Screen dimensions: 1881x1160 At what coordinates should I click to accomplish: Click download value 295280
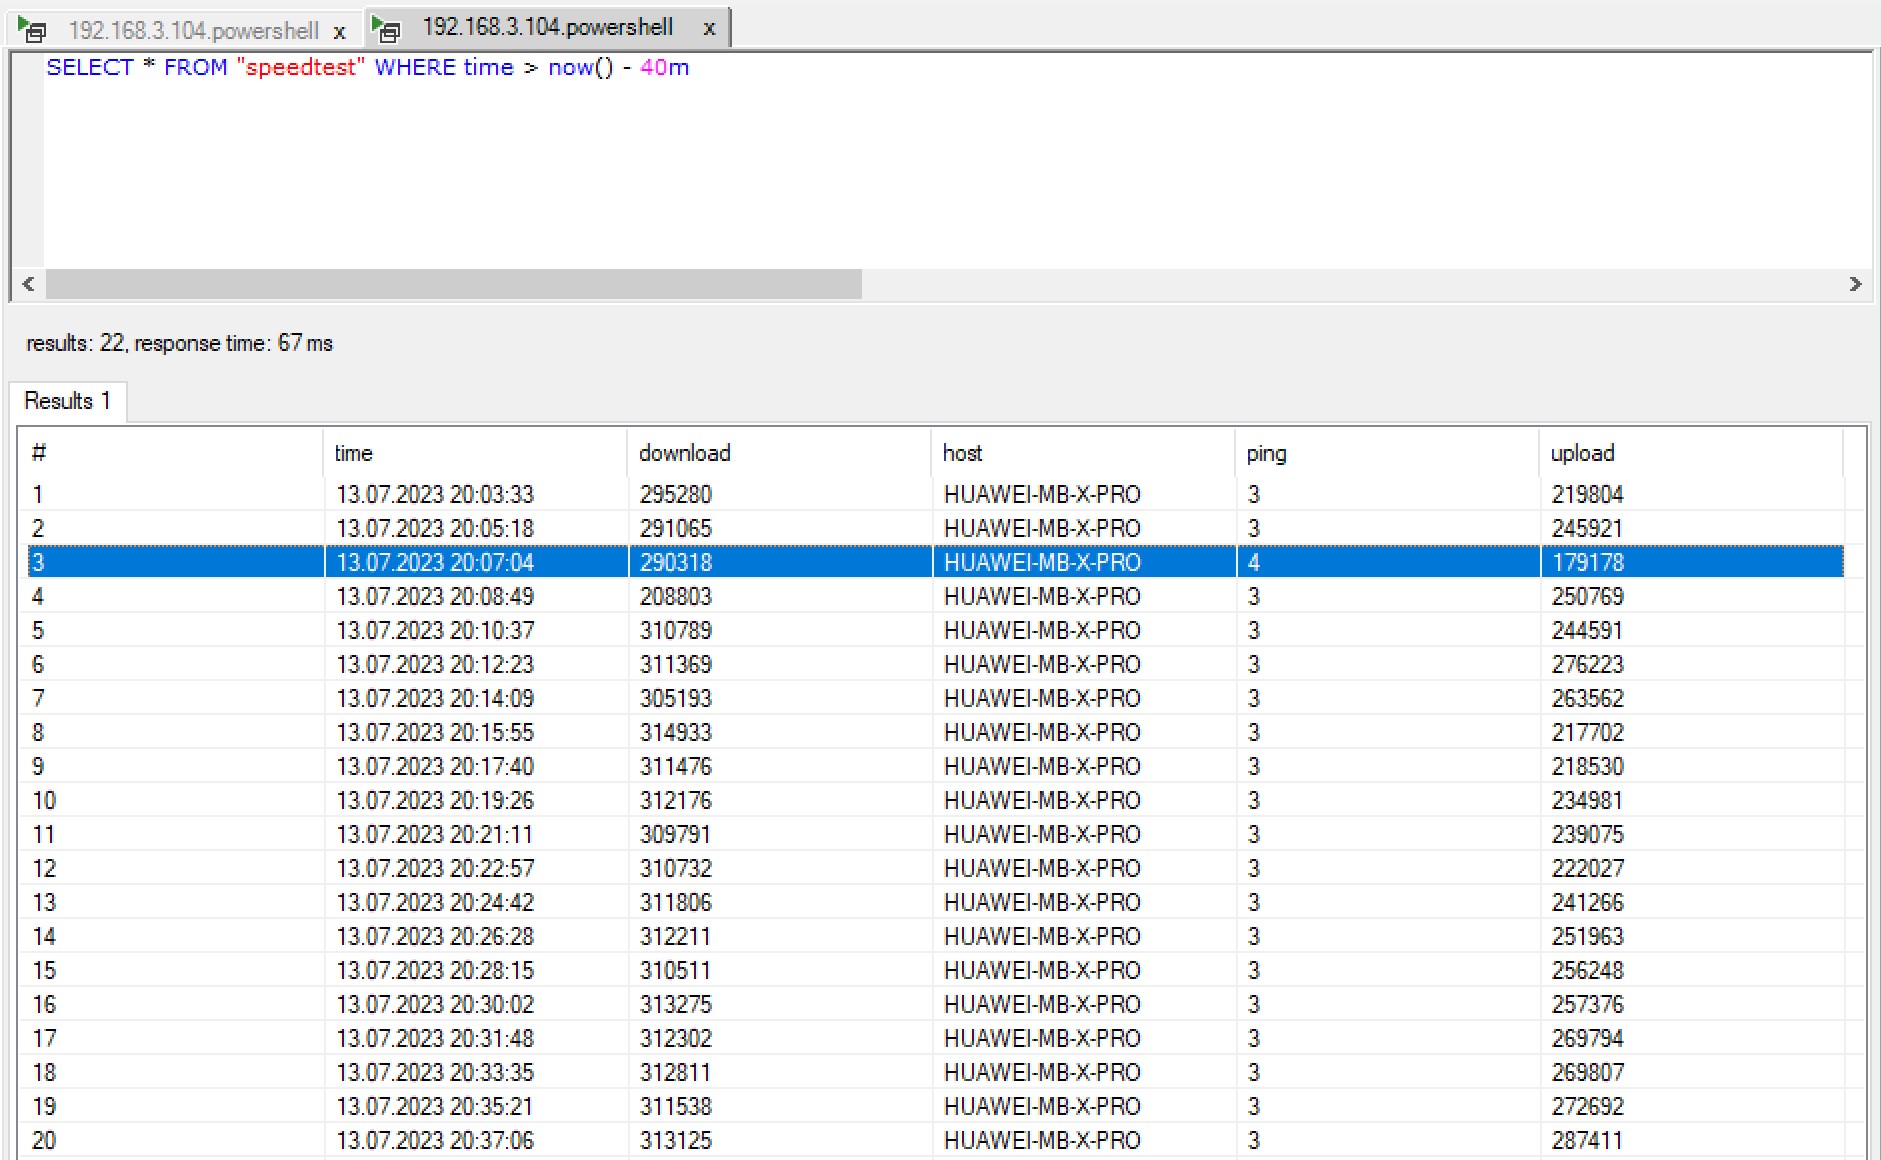[x=676, y=494]
